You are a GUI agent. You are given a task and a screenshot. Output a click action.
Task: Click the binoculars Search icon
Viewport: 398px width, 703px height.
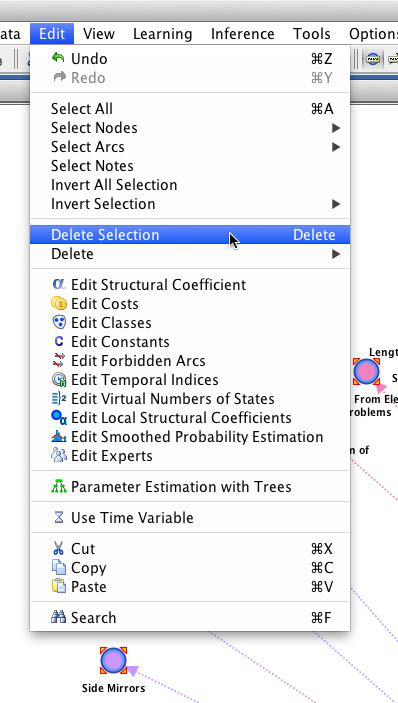59,617
